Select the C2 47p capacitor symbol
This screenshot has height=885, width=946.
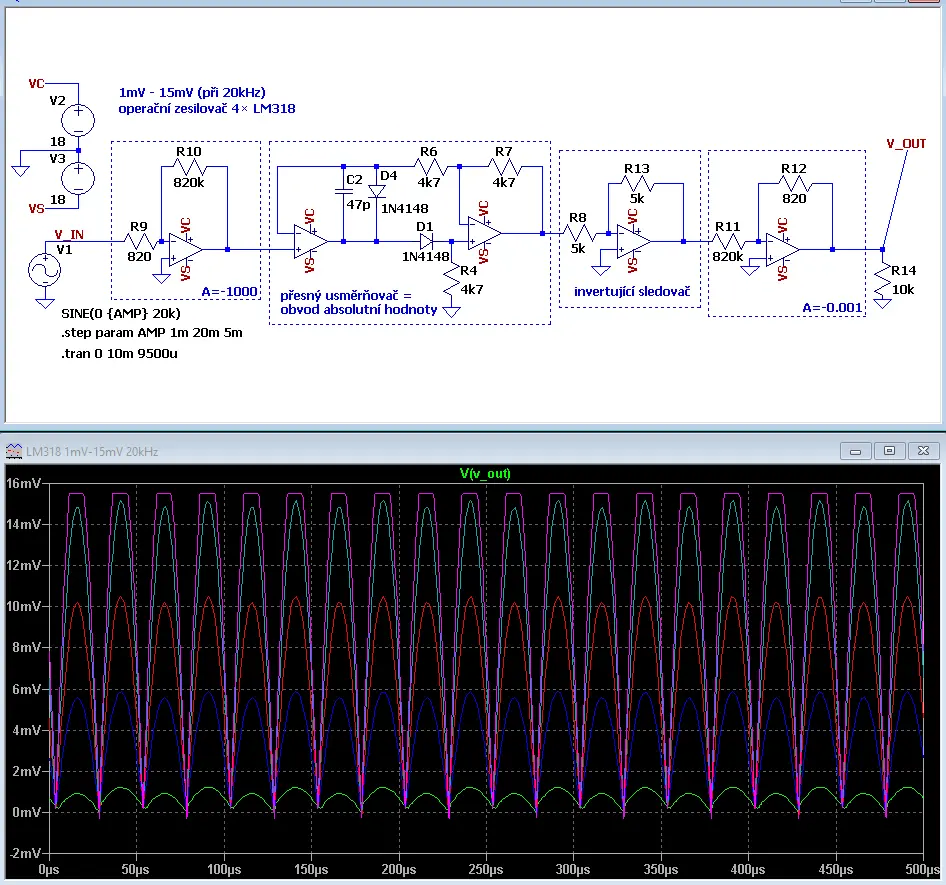[343, 191]
